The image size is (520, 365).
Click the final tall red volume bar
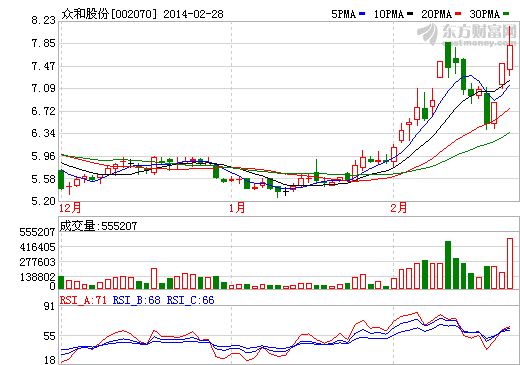(x=510, y=263)
